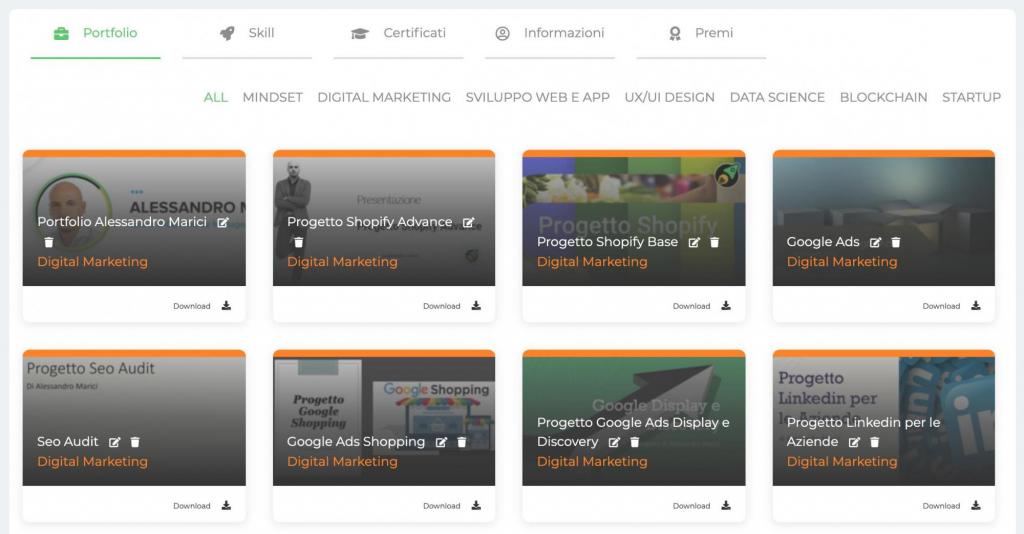Click Download text on Google Ads card

click(x=941, y=306)
